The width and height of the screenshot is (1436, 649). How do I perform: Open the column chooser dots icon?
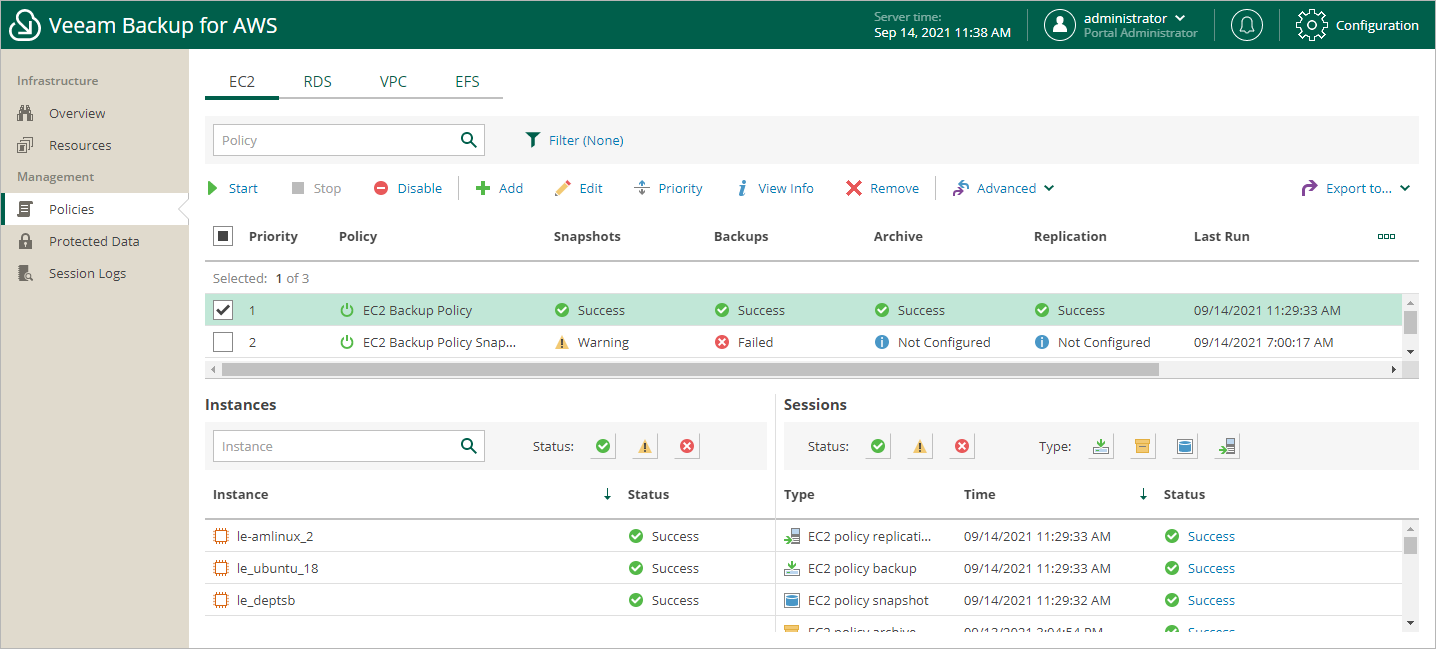click(1386, 236)
